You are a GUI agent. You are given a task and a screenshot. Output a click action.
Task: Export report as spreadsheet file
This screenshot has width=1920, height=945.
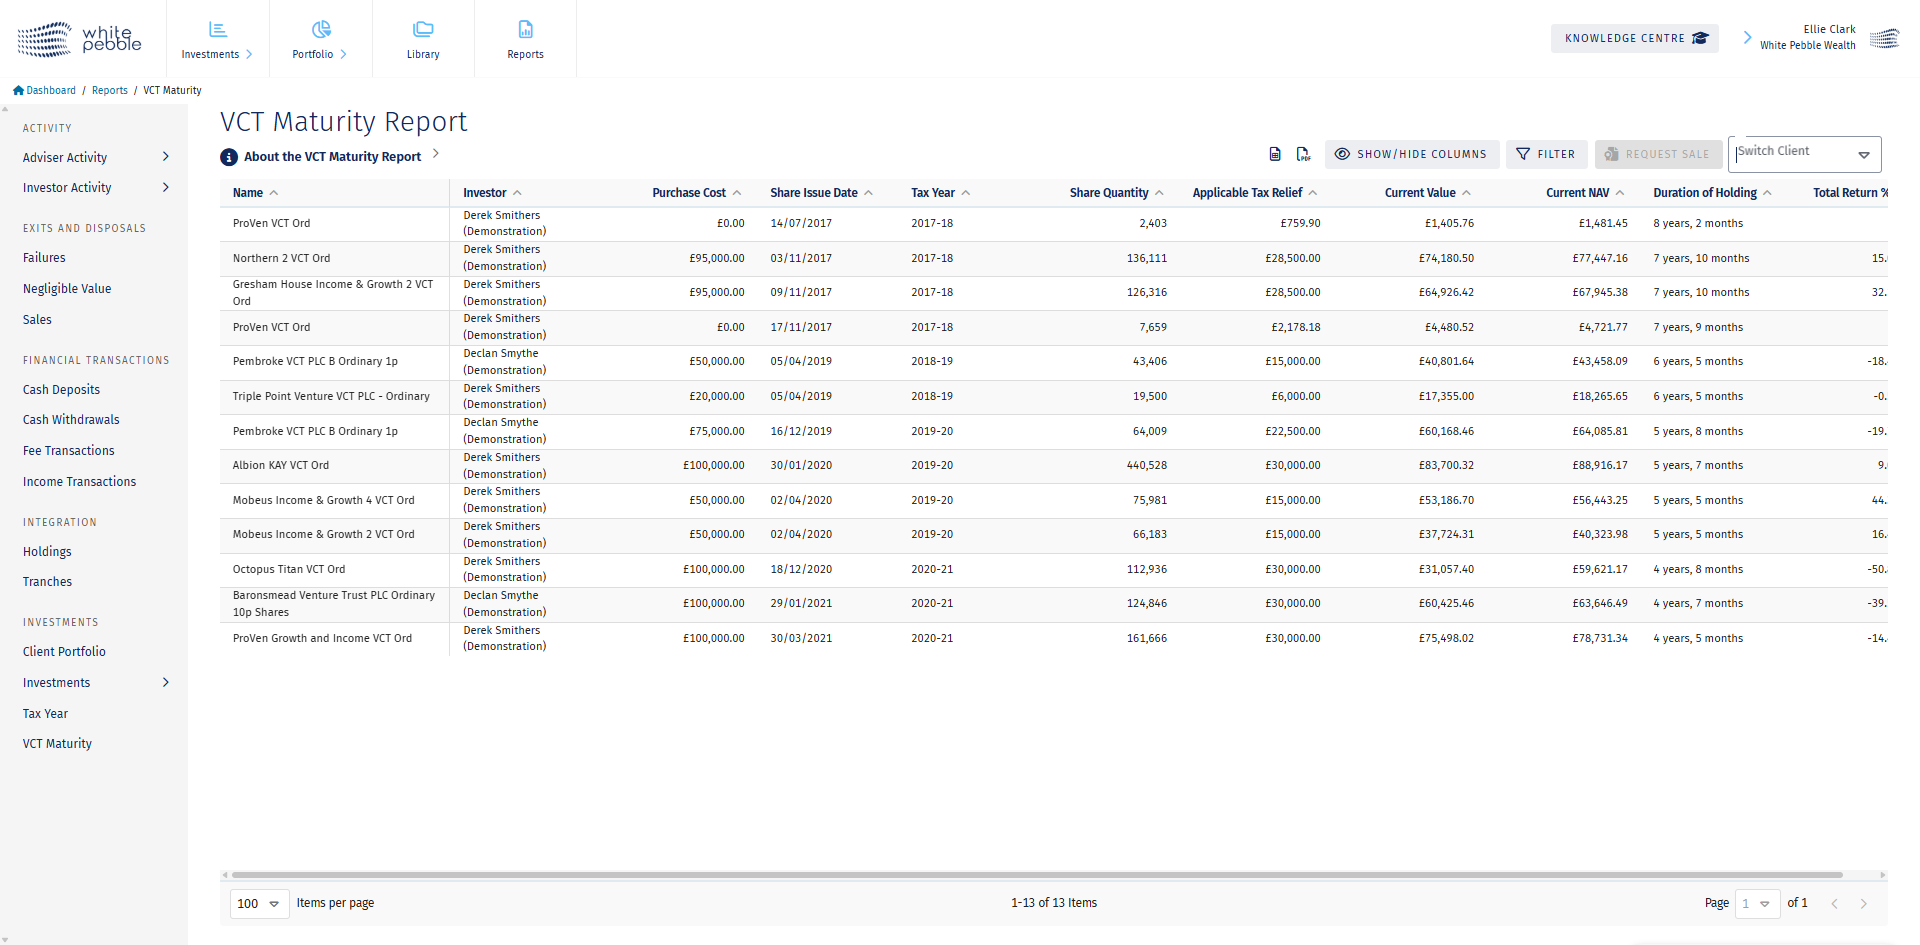coord(1274,154)
